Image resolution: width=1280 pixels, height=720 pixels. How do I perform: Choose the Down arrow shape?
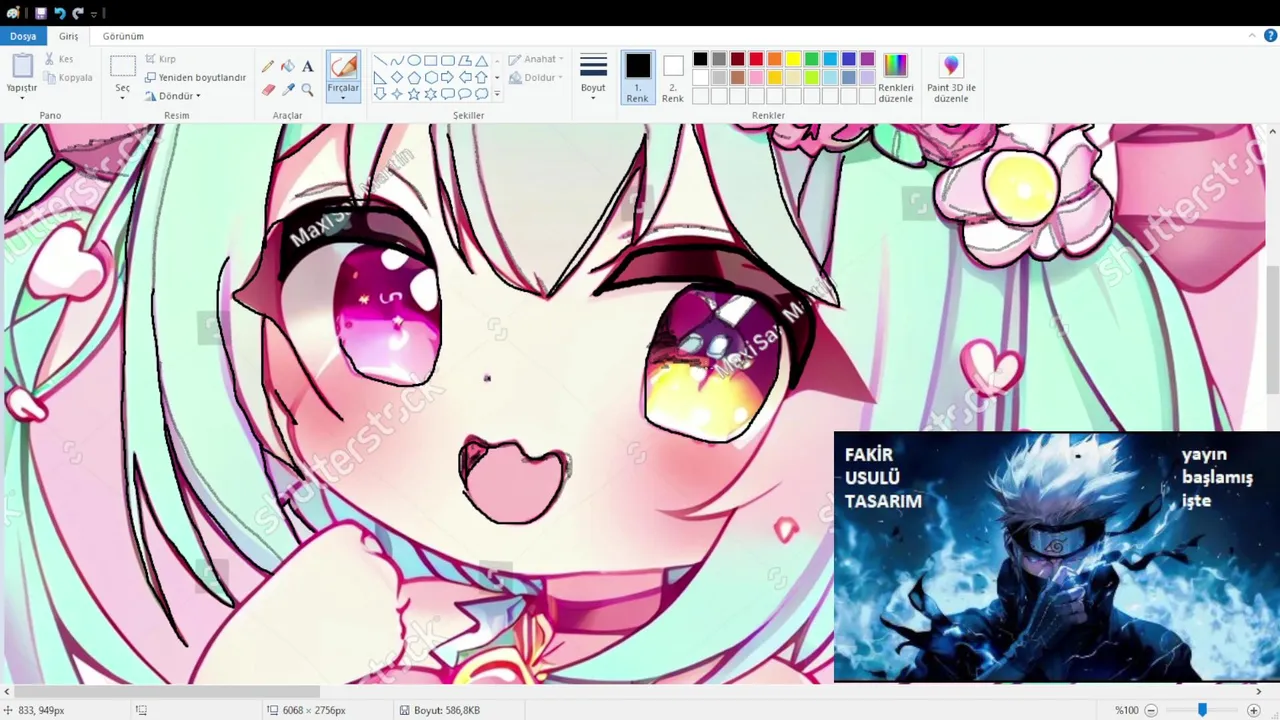click(x=380, y=94)
